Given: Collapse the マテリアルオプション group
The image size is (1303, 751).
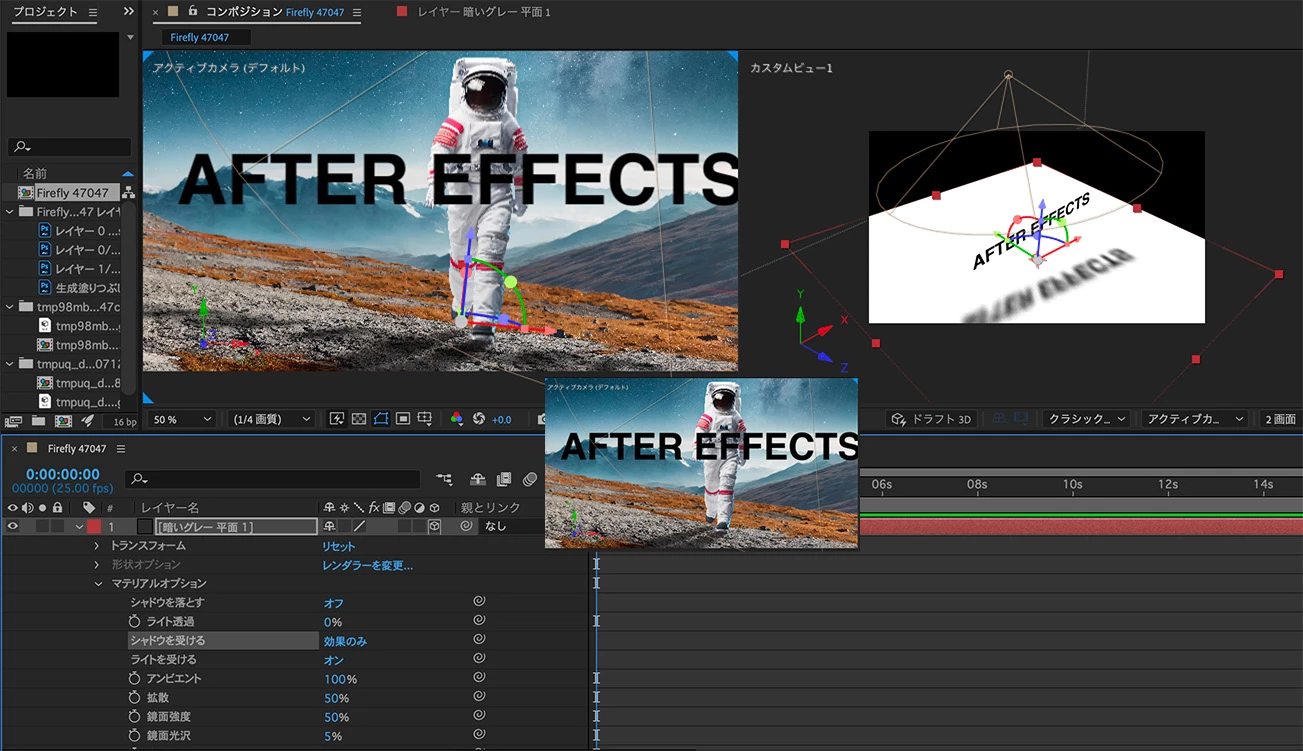Looking at the screenshot, I should tap(98, 583).
